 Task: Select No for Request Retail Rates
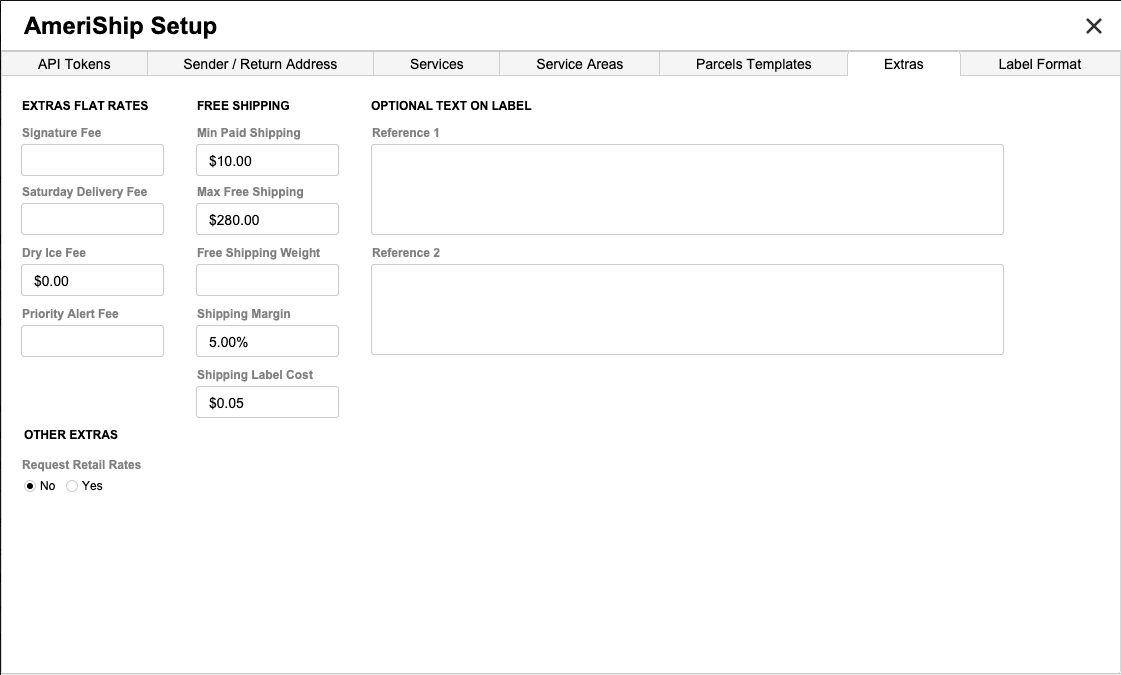30,486
